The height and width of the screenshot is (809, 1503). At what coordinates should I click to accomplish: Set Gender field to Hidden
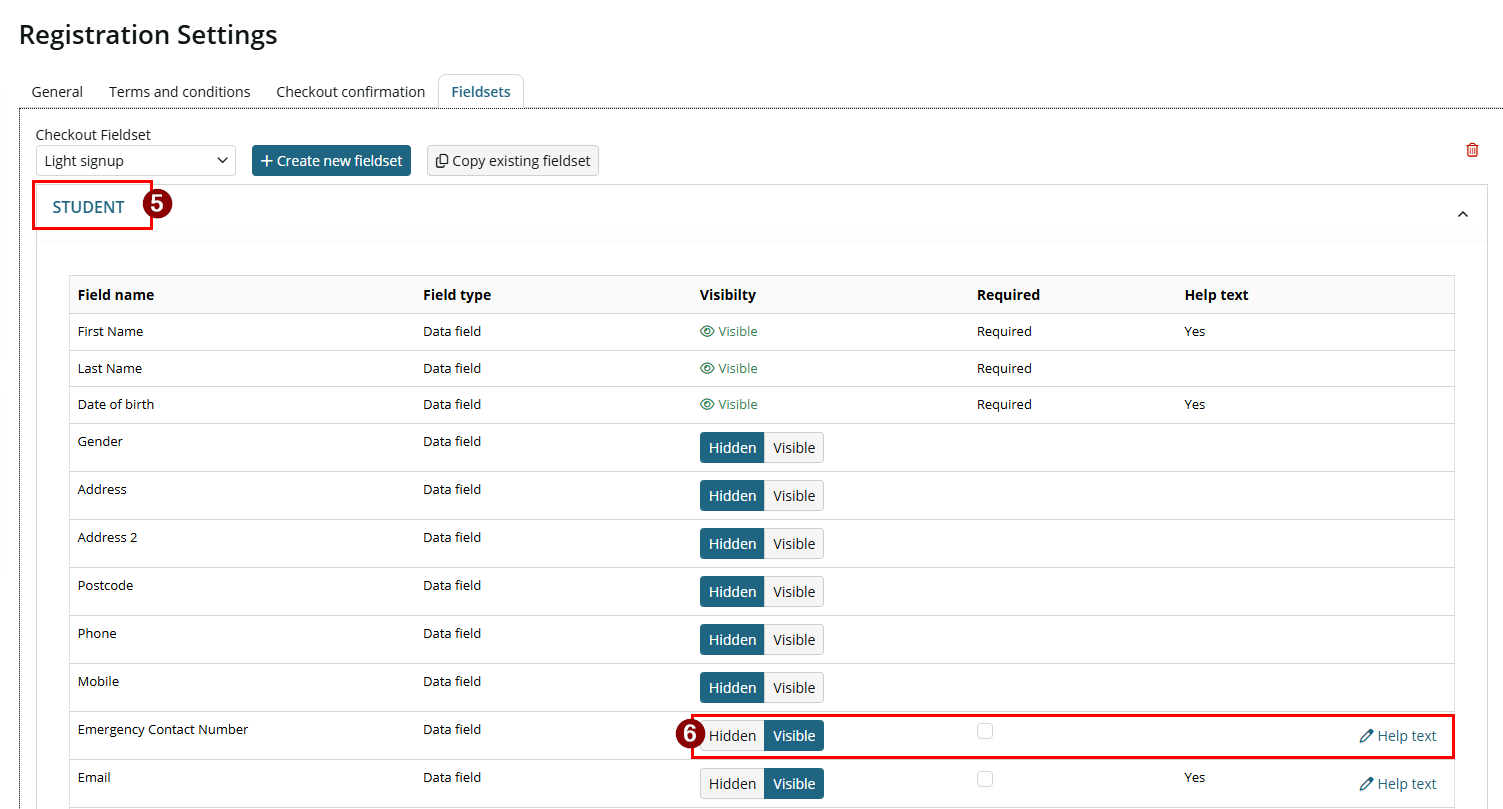coord(732,448)
